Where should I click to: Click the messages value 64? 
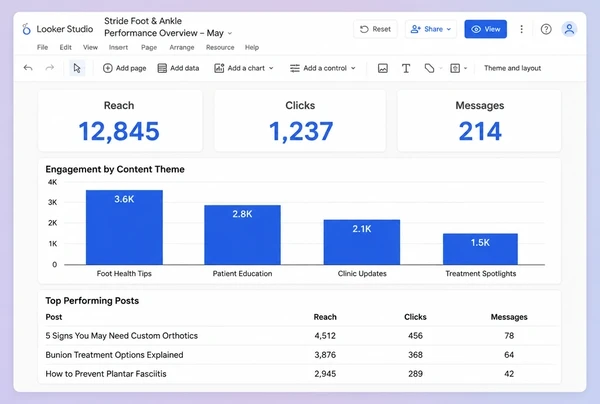[x=509, y=355]
